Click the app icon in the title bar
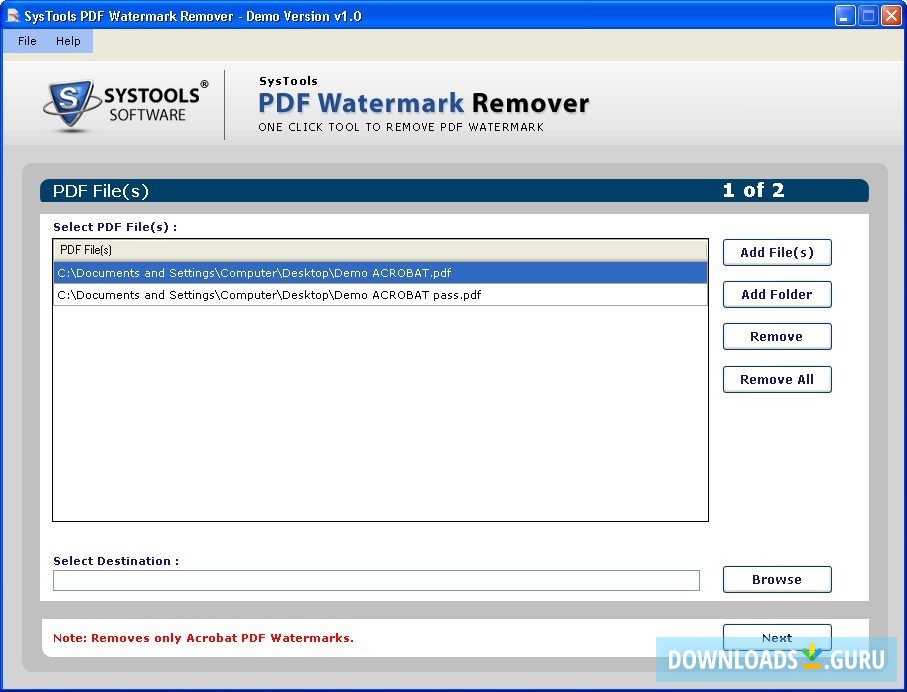Screen dimensions: 907x692 coord(12,16)
